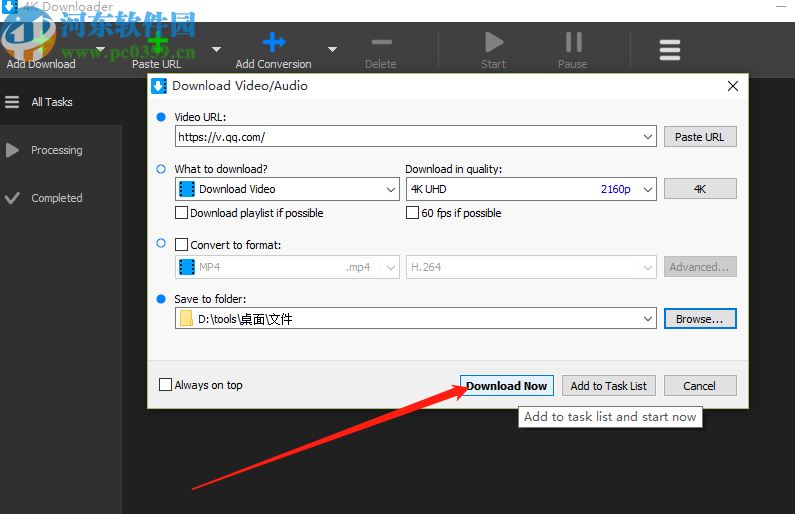Click the folder icon in save path
Screen dimensions: 795x514
(x=186, y=318)
